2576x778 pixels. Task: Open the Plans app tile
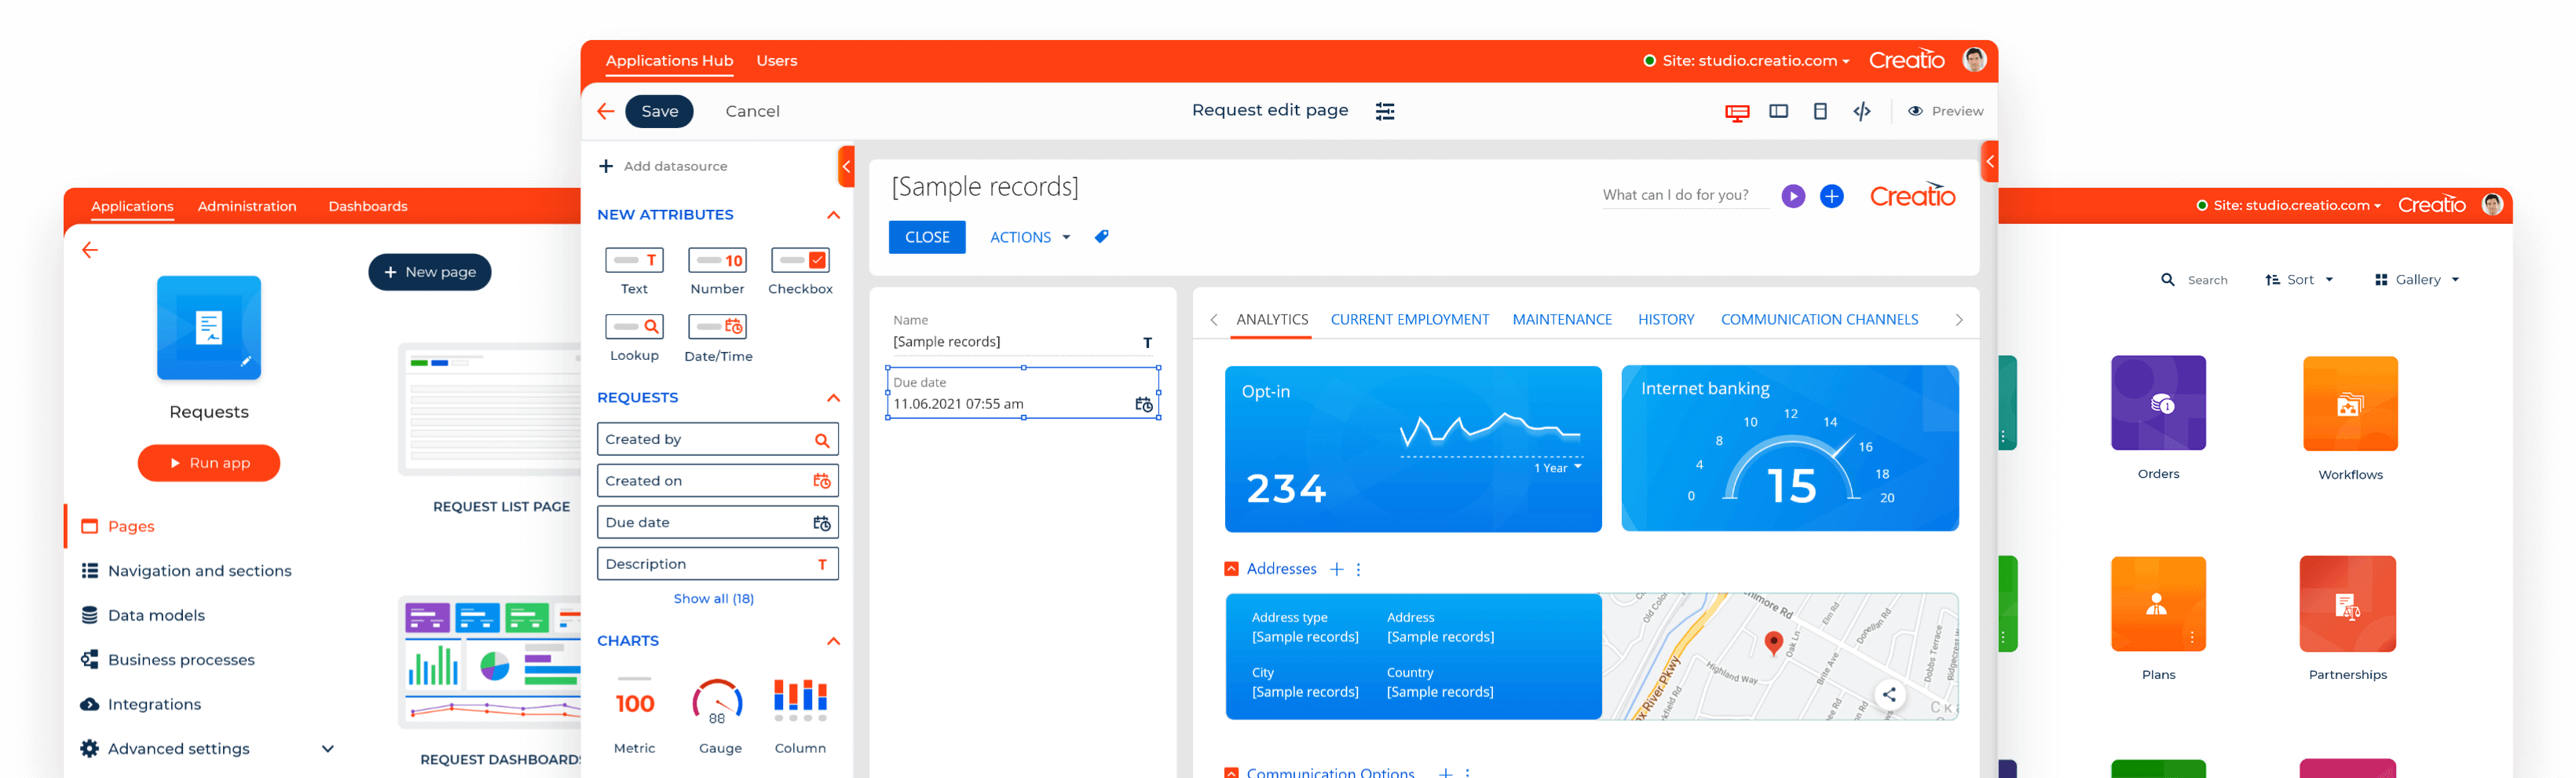pyautogui.click(x=2157, y=603)
